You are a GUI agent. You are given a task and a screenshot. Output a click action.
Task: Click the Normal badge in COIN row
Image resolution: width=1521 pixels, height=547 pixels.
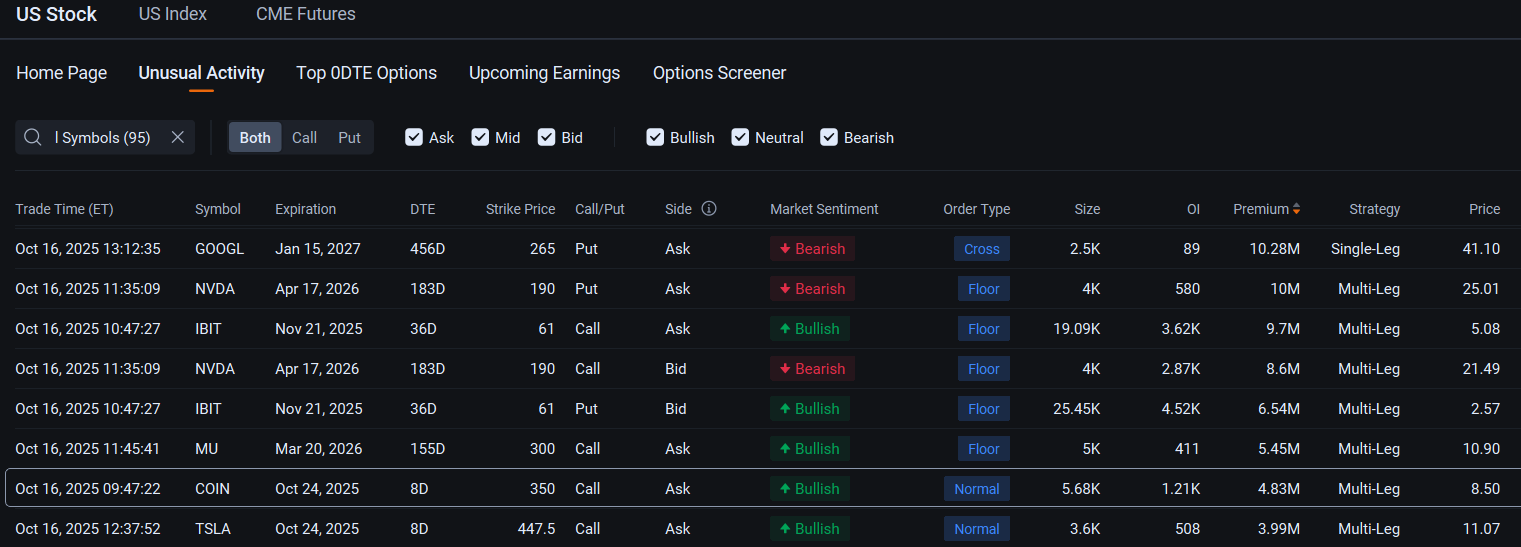(977, 489)
